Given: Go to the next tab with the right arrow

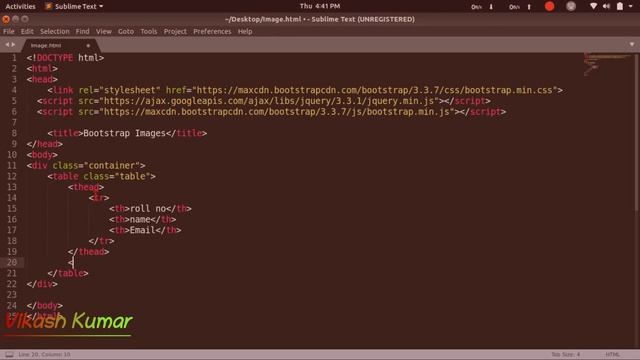Looking at the screenshot, I should [x=13, y=44].
